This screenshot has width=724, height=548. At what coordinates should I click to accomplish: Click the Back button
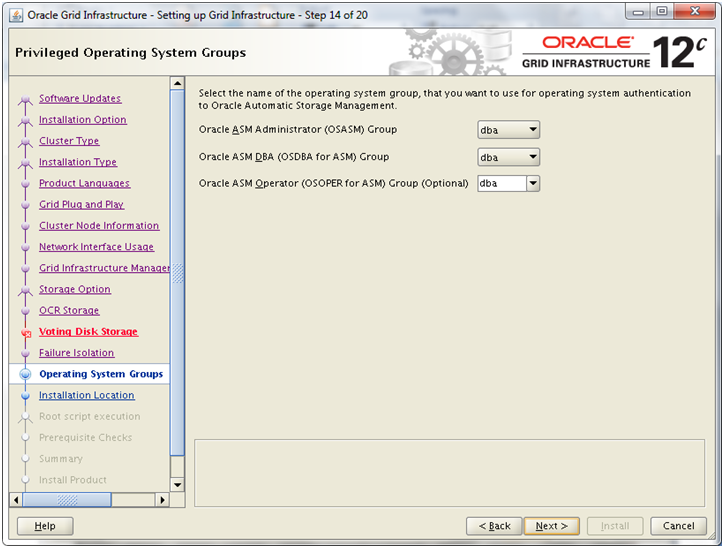pyautogui.click(x=494, y=526)
